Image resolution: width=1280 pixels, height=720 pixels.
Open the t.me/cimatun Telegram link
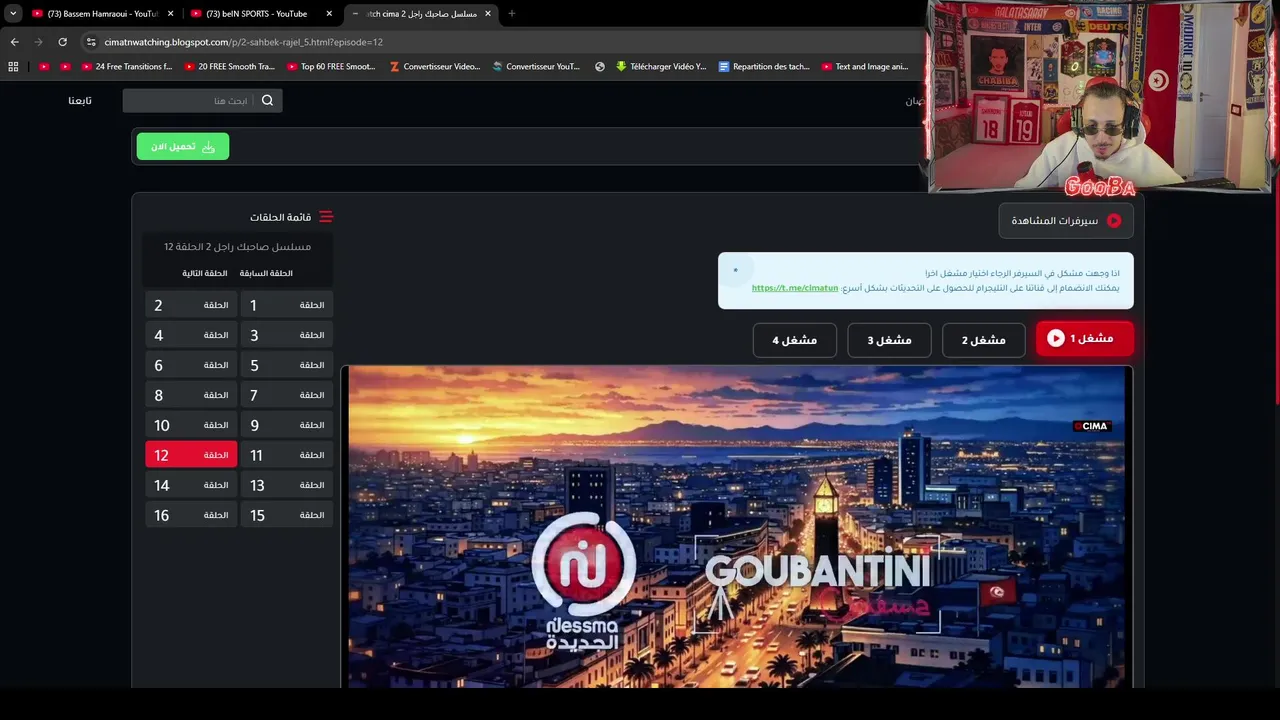(795, 288)
